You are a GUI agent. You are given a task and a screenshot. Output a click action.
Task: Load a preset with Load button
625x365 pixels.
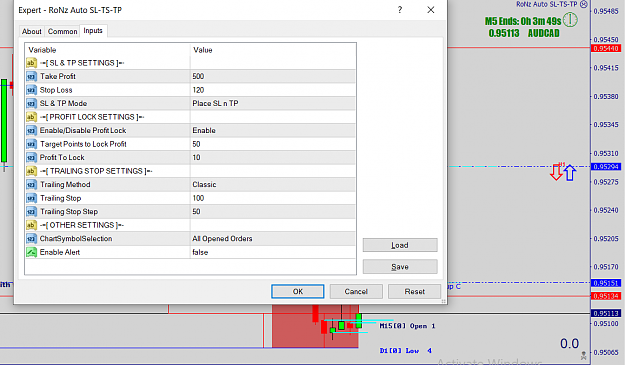(x=400, y=245)
